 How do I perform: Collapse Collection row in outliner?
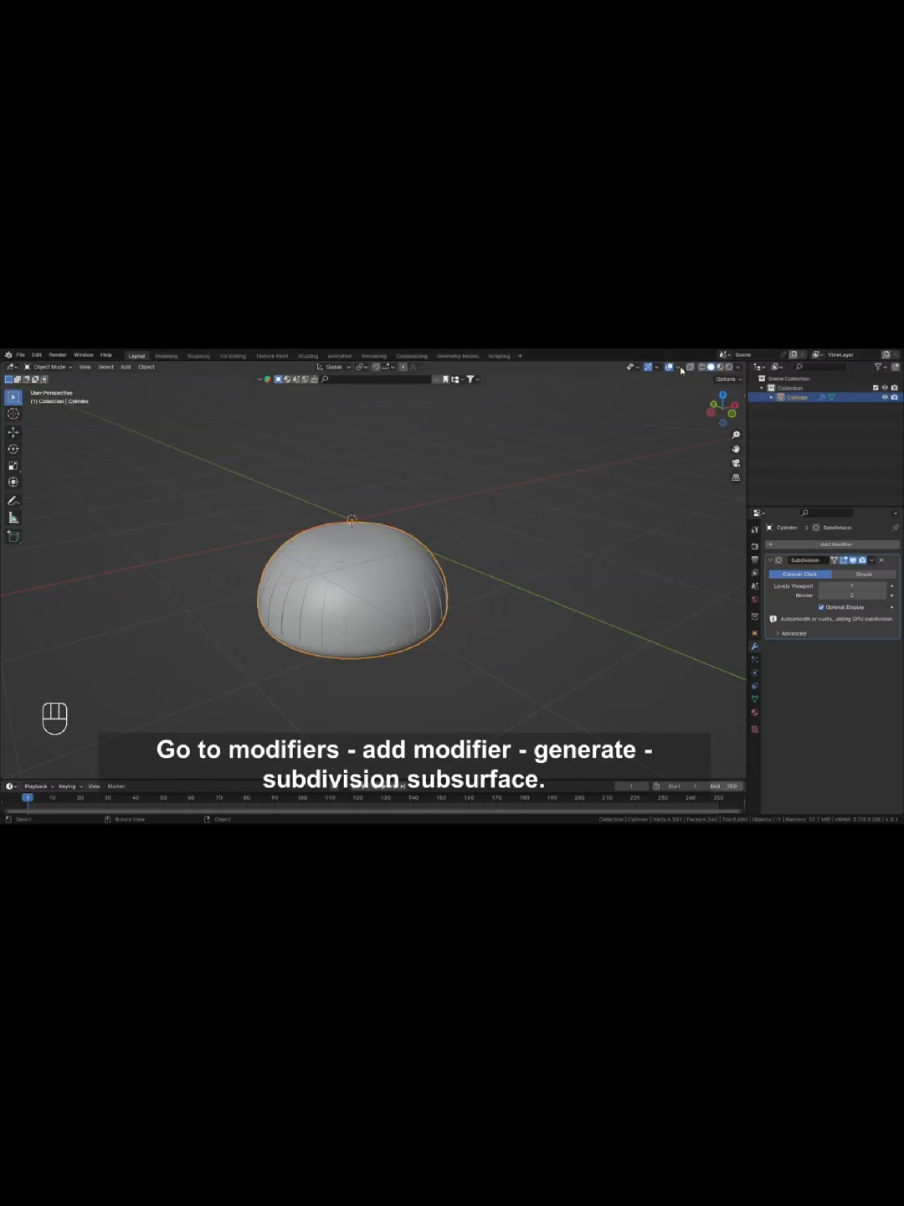point(762,388)
